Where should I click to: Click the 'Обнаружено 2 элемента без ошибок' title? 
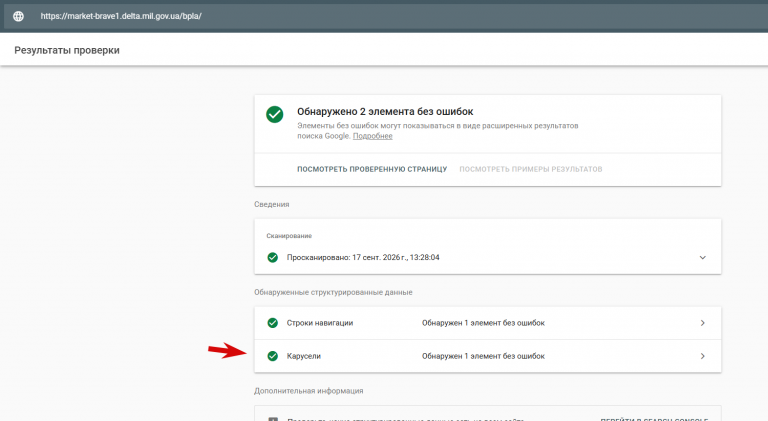coord(385,112)
